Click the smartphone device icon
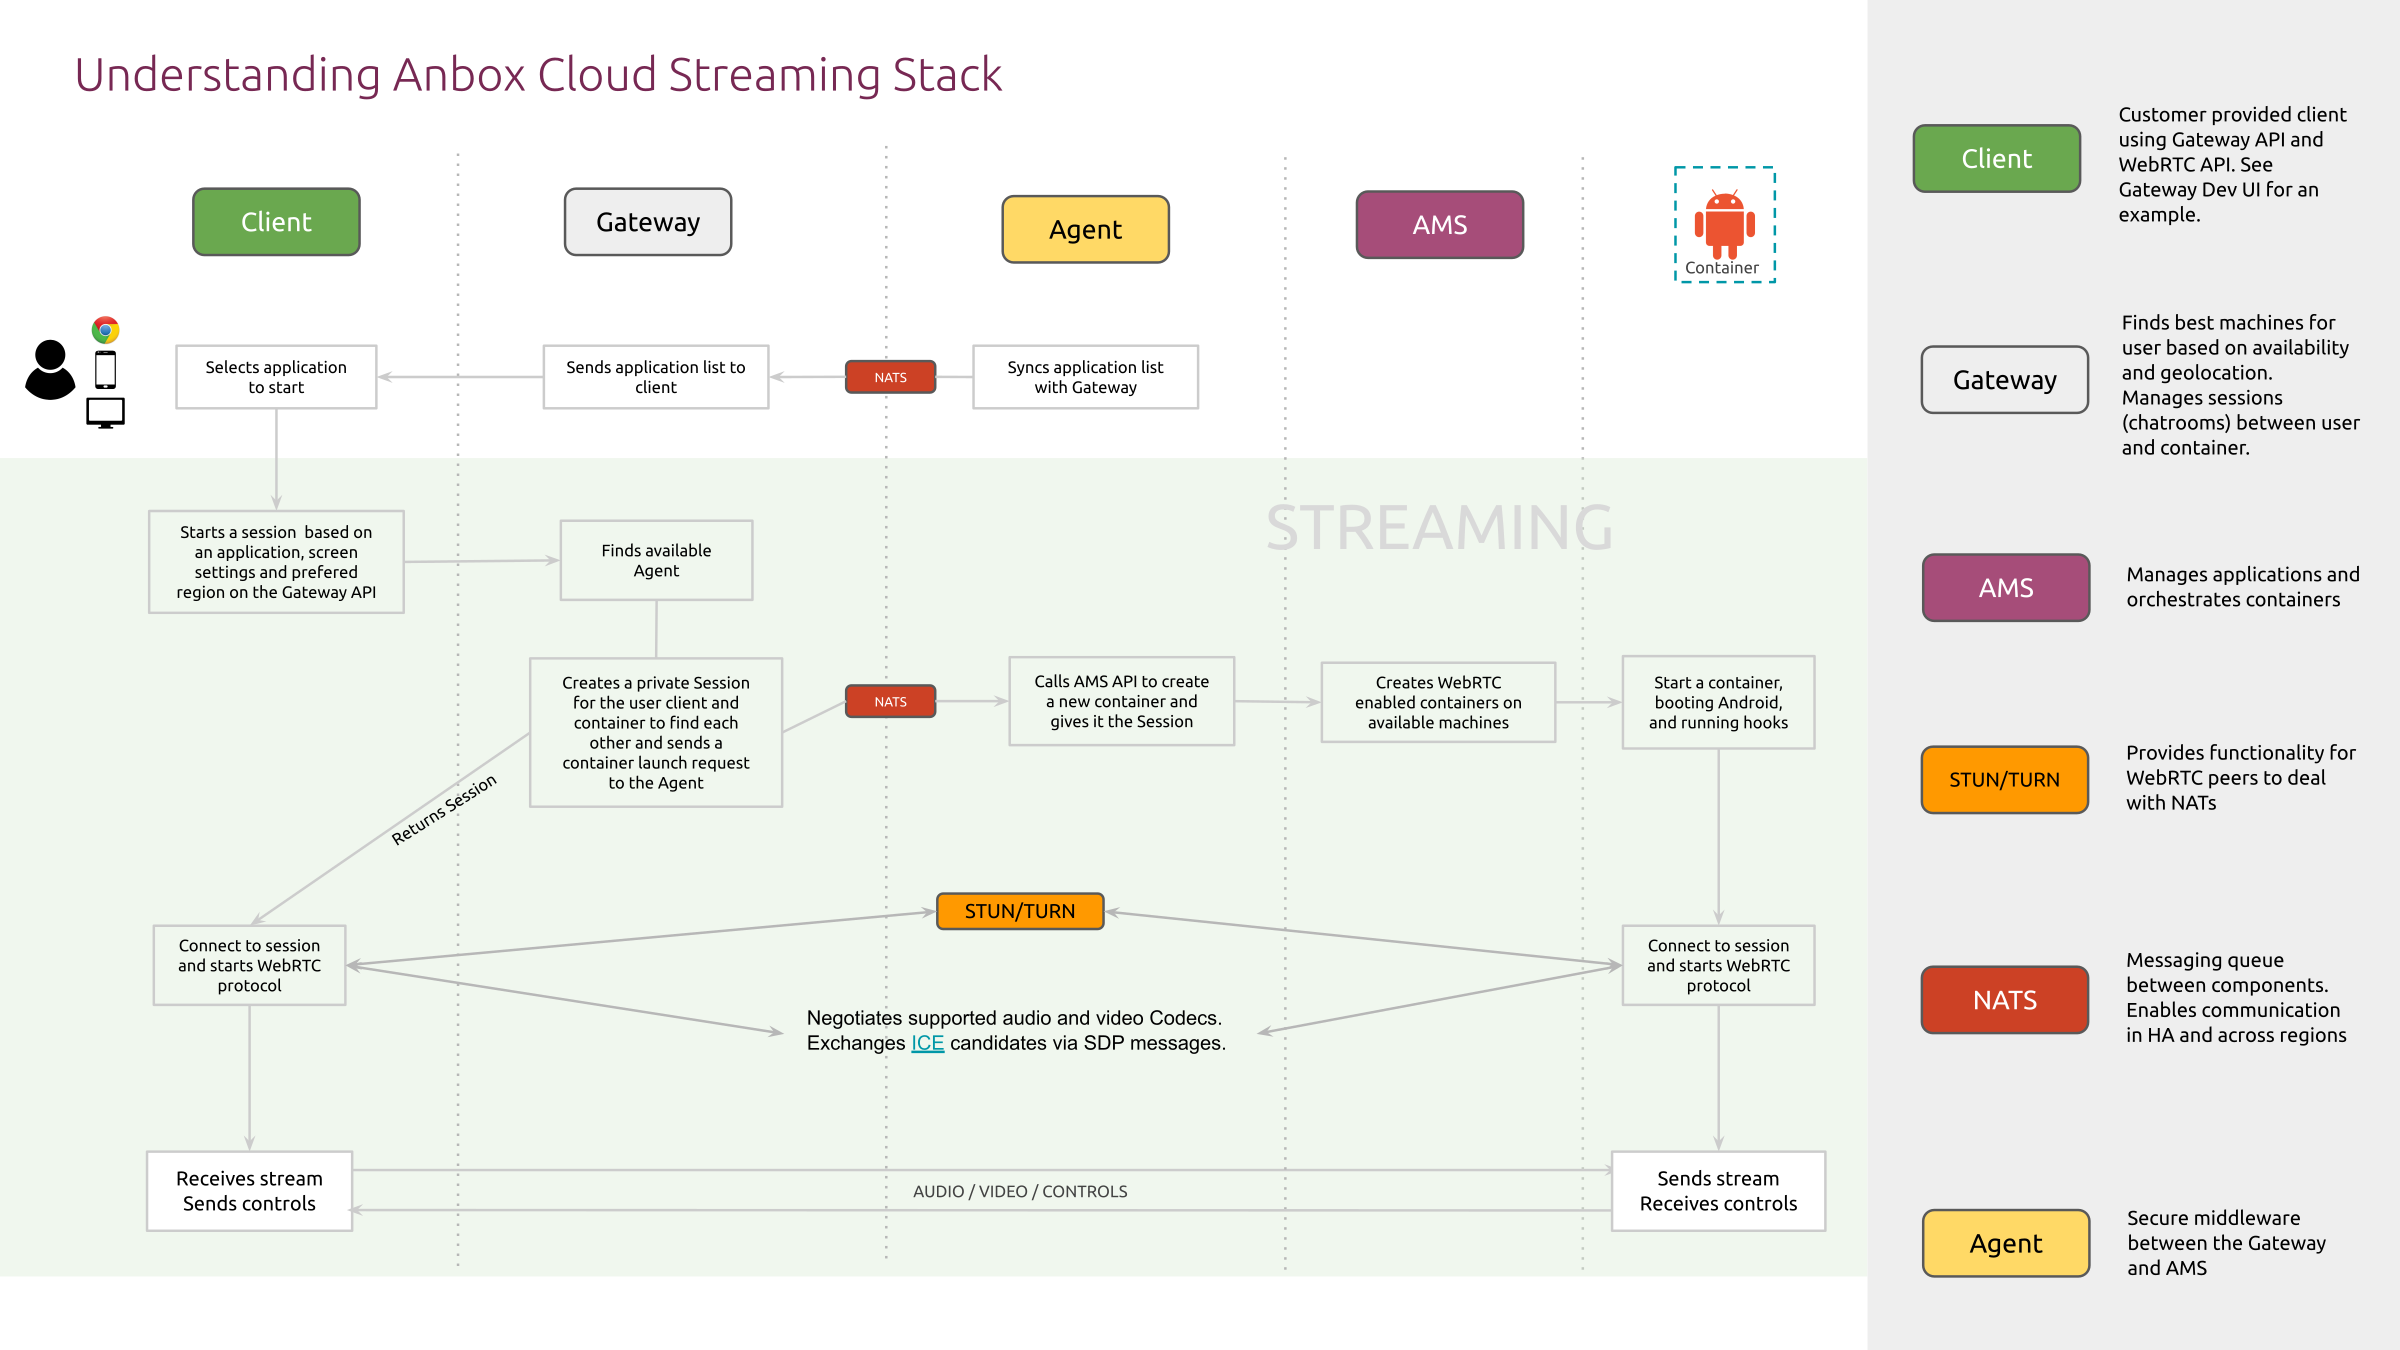The image size is (2400, 1350). [105, 370]
